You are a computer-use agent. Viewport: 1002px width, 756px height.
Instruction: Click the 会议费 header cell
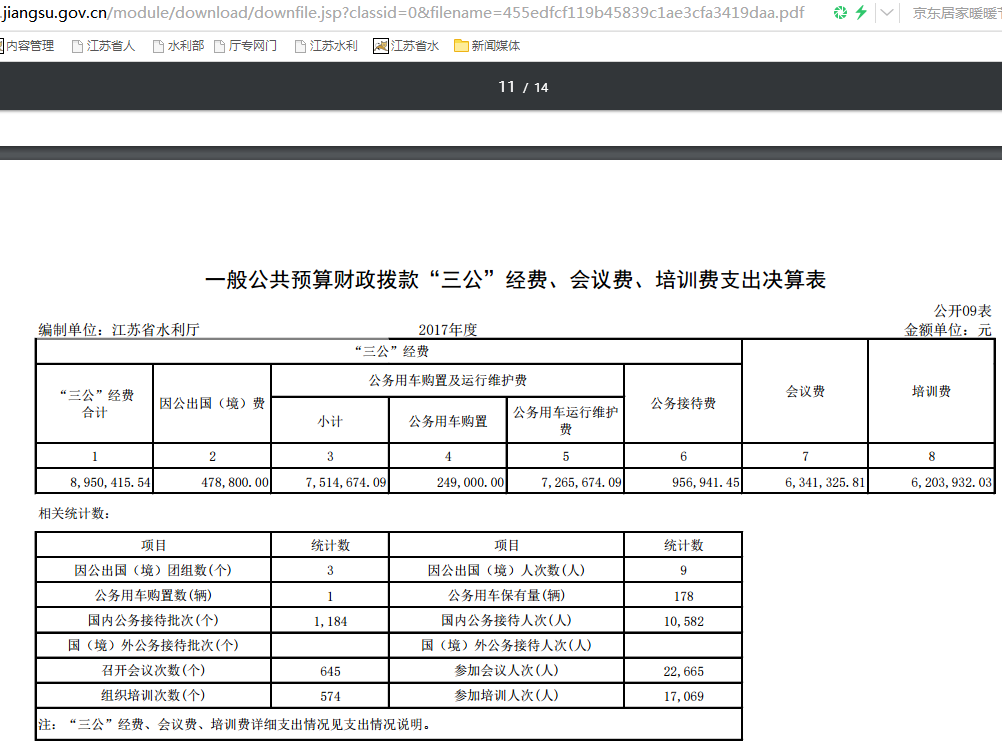click(805, 392)
